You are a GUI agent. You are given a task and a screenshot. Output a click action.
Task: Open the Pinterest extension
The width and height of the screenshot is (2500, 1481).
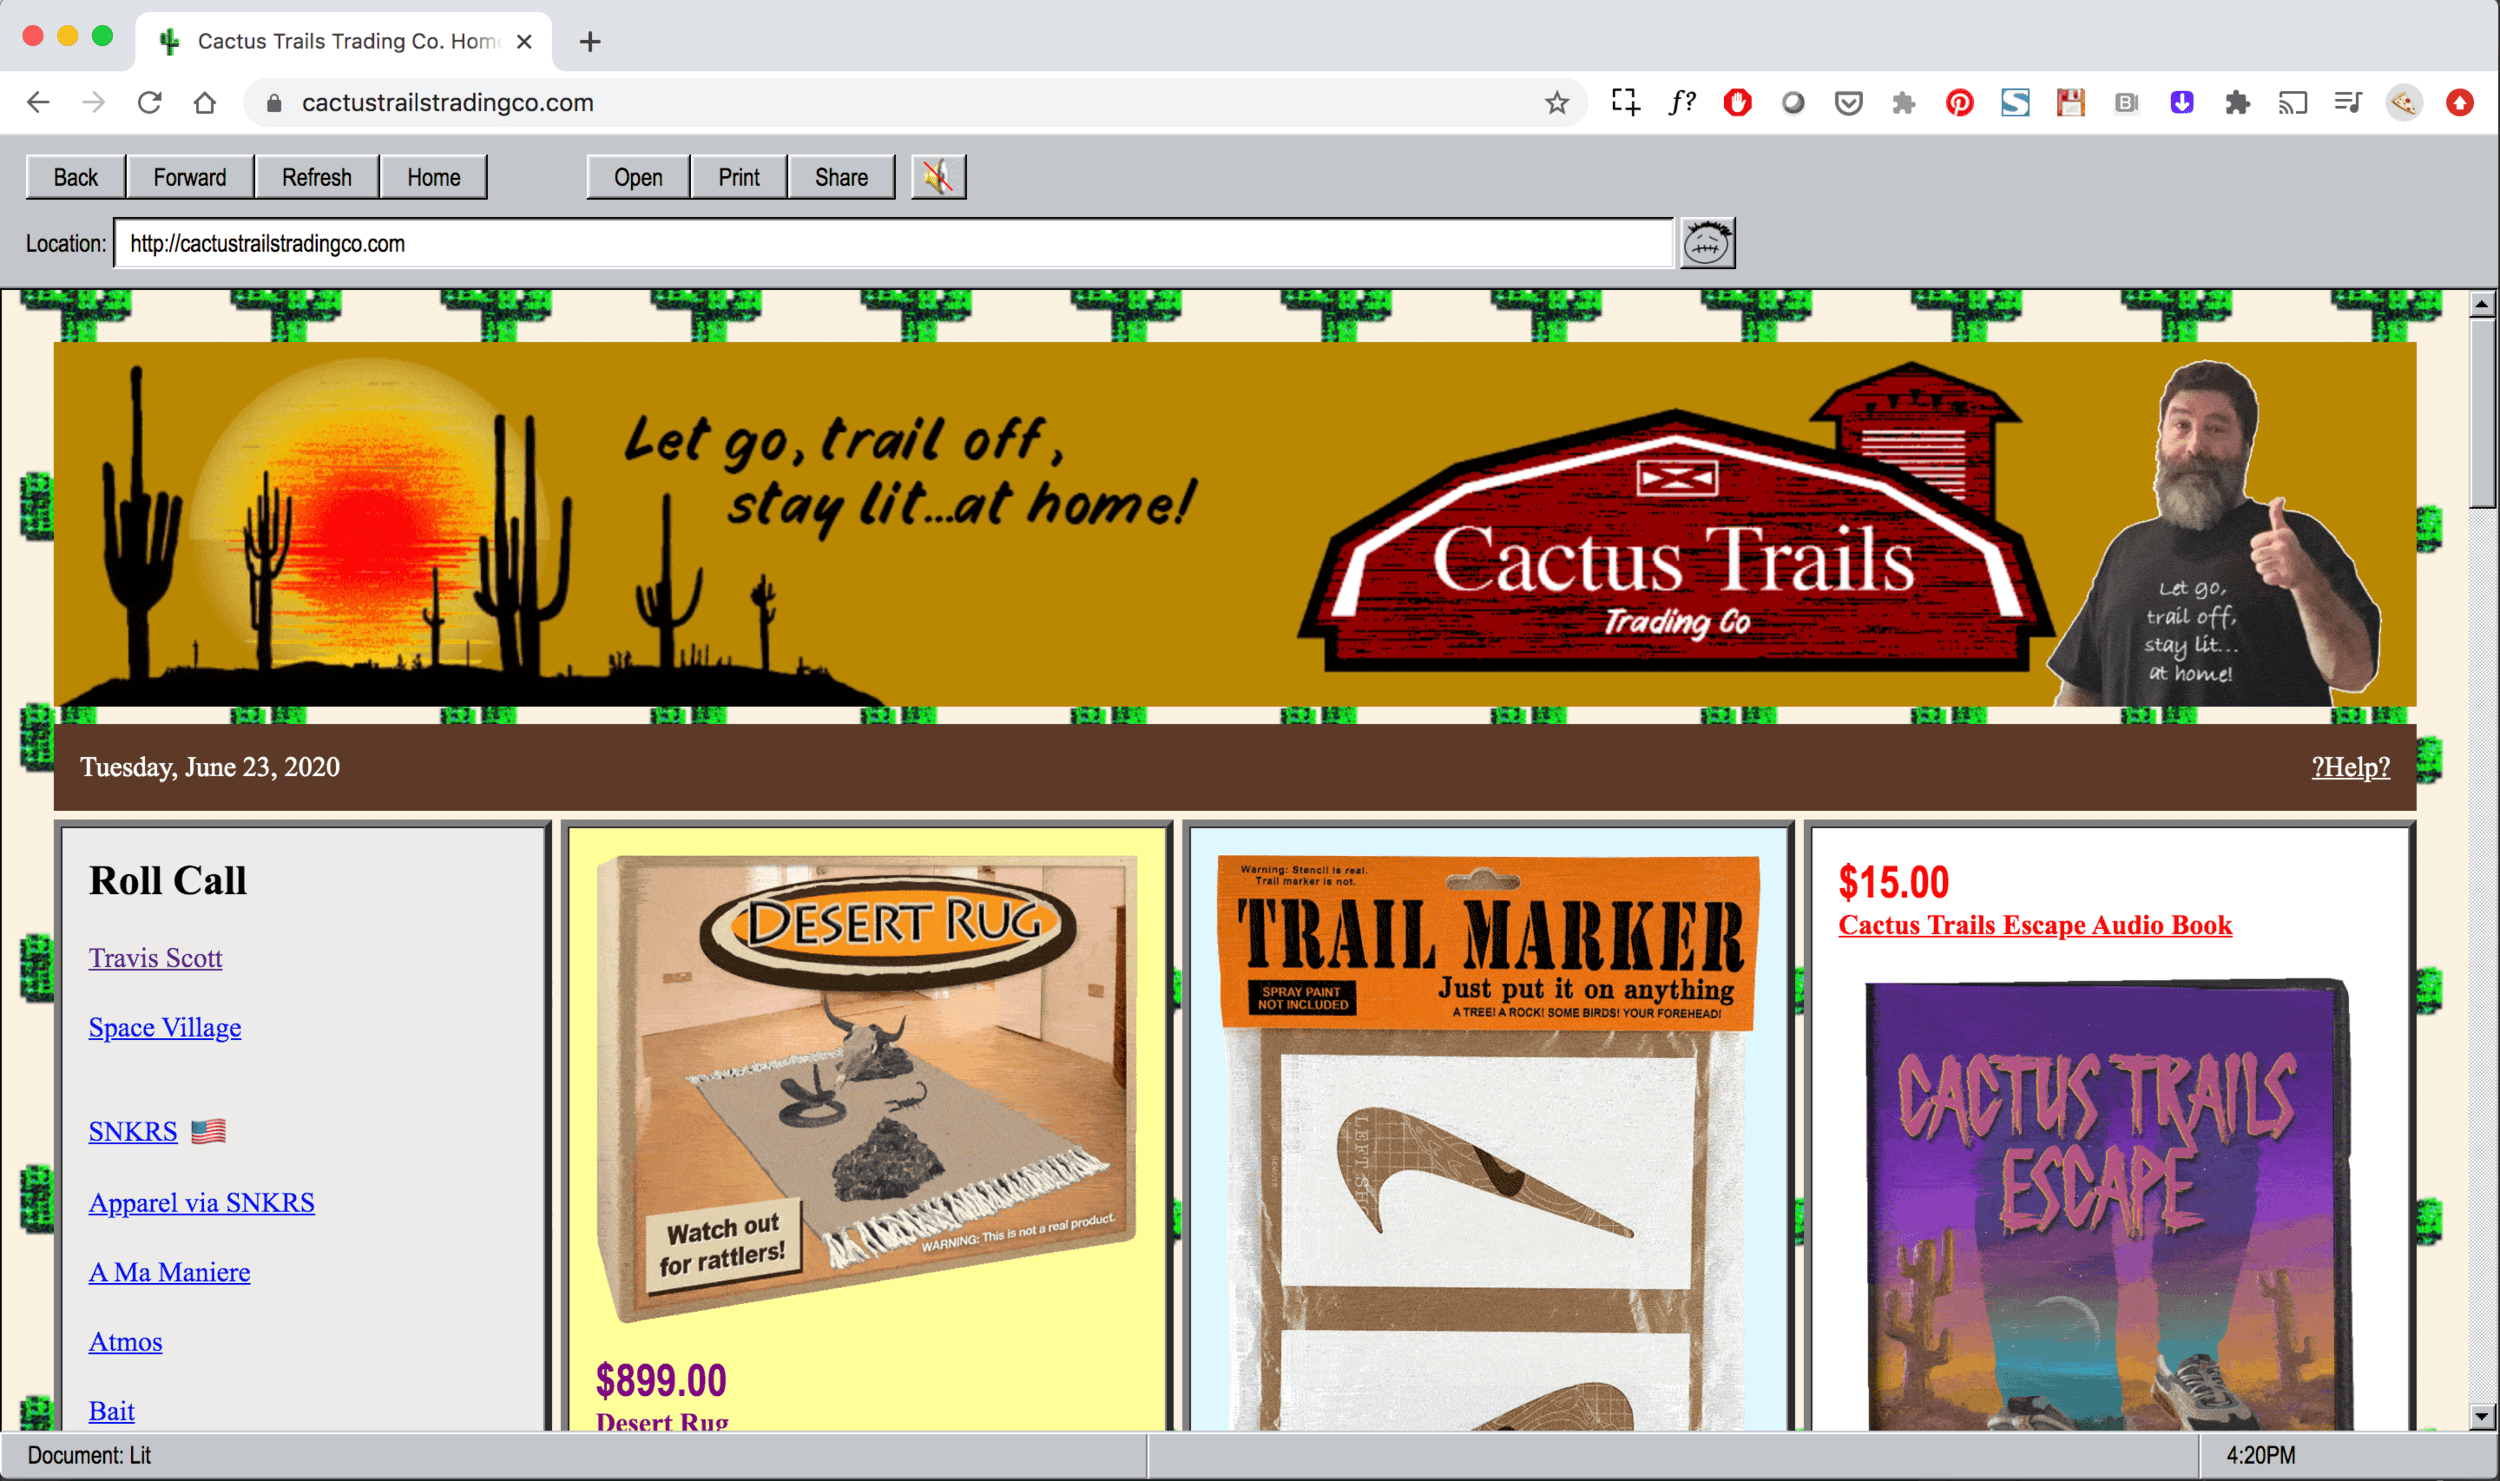[1958, 102]
